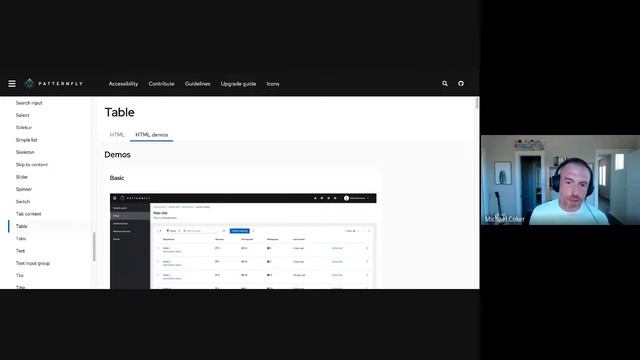Click the PatternFly logo
Image resolution: width=640 pixels, height=360 pixels.
[53, 84]
